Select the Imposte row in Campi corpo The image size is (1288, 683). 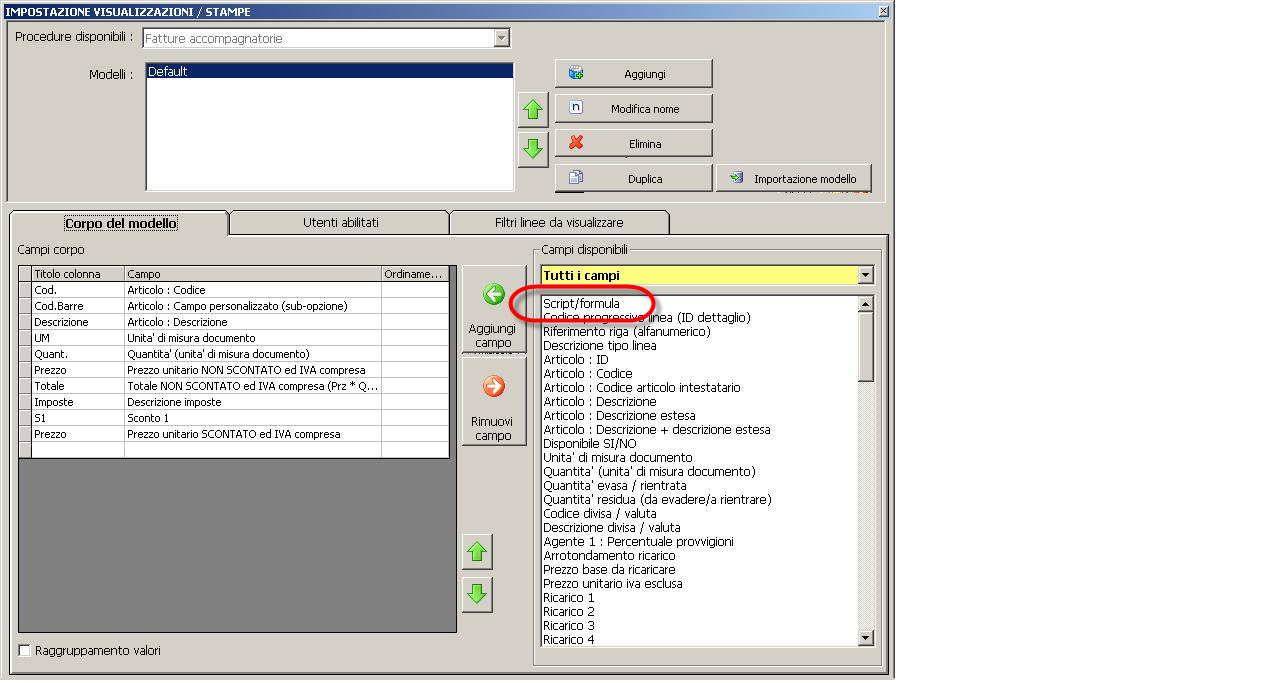point(235,402)
